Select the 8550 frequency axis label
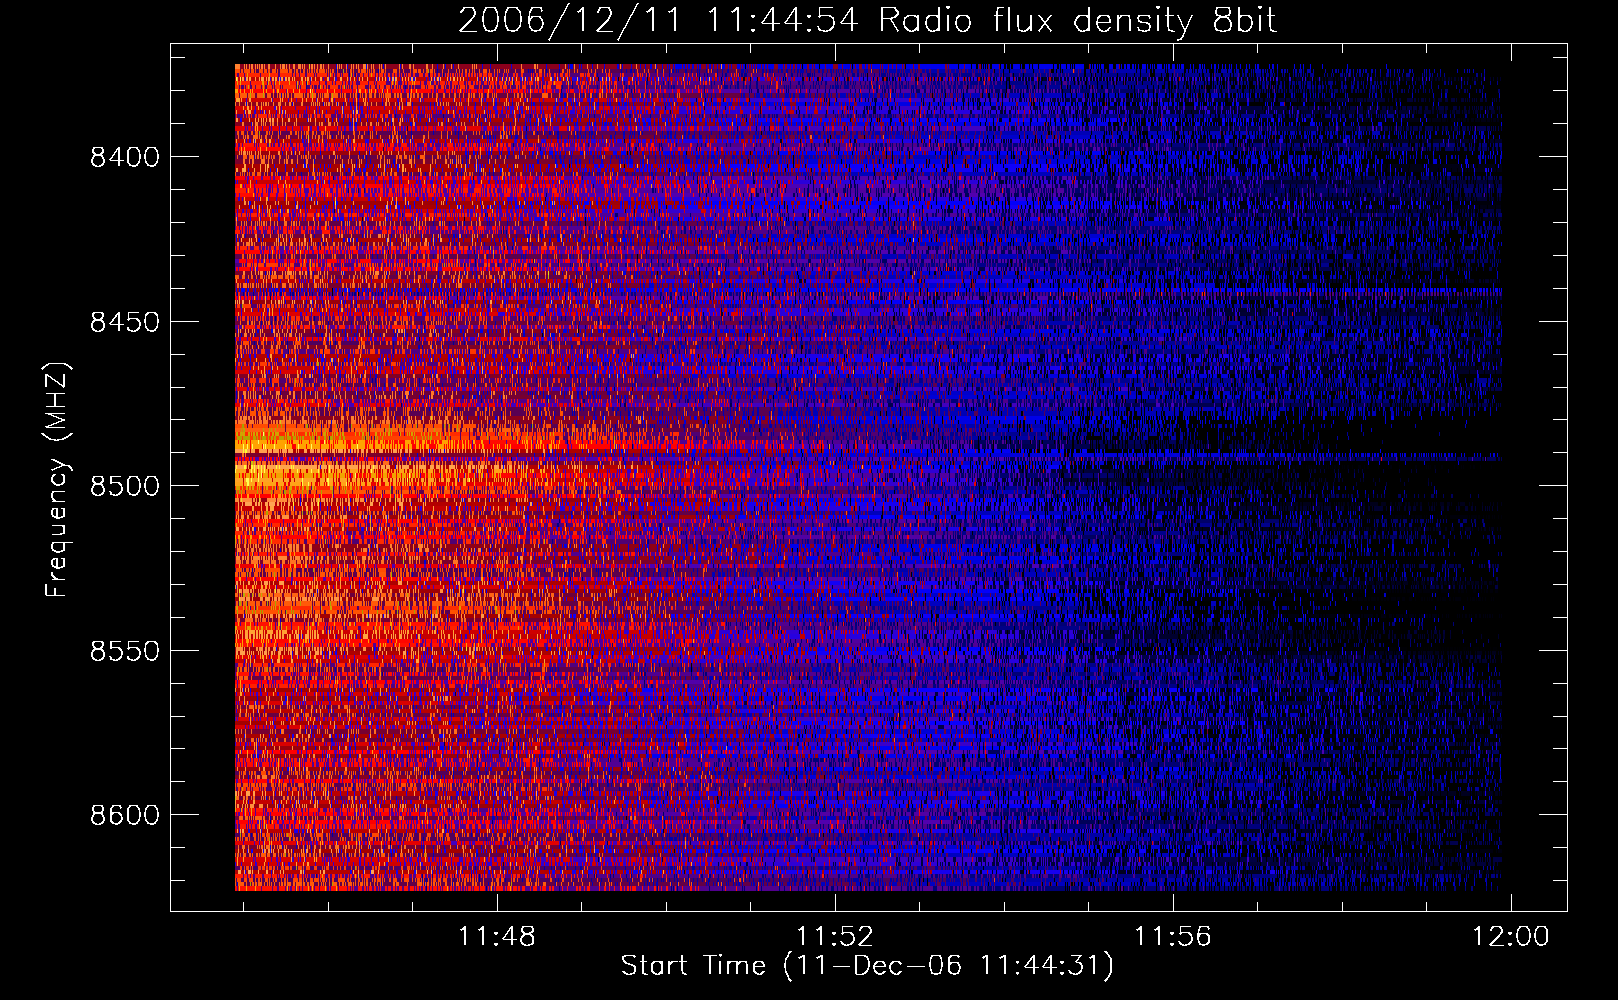 124,651
